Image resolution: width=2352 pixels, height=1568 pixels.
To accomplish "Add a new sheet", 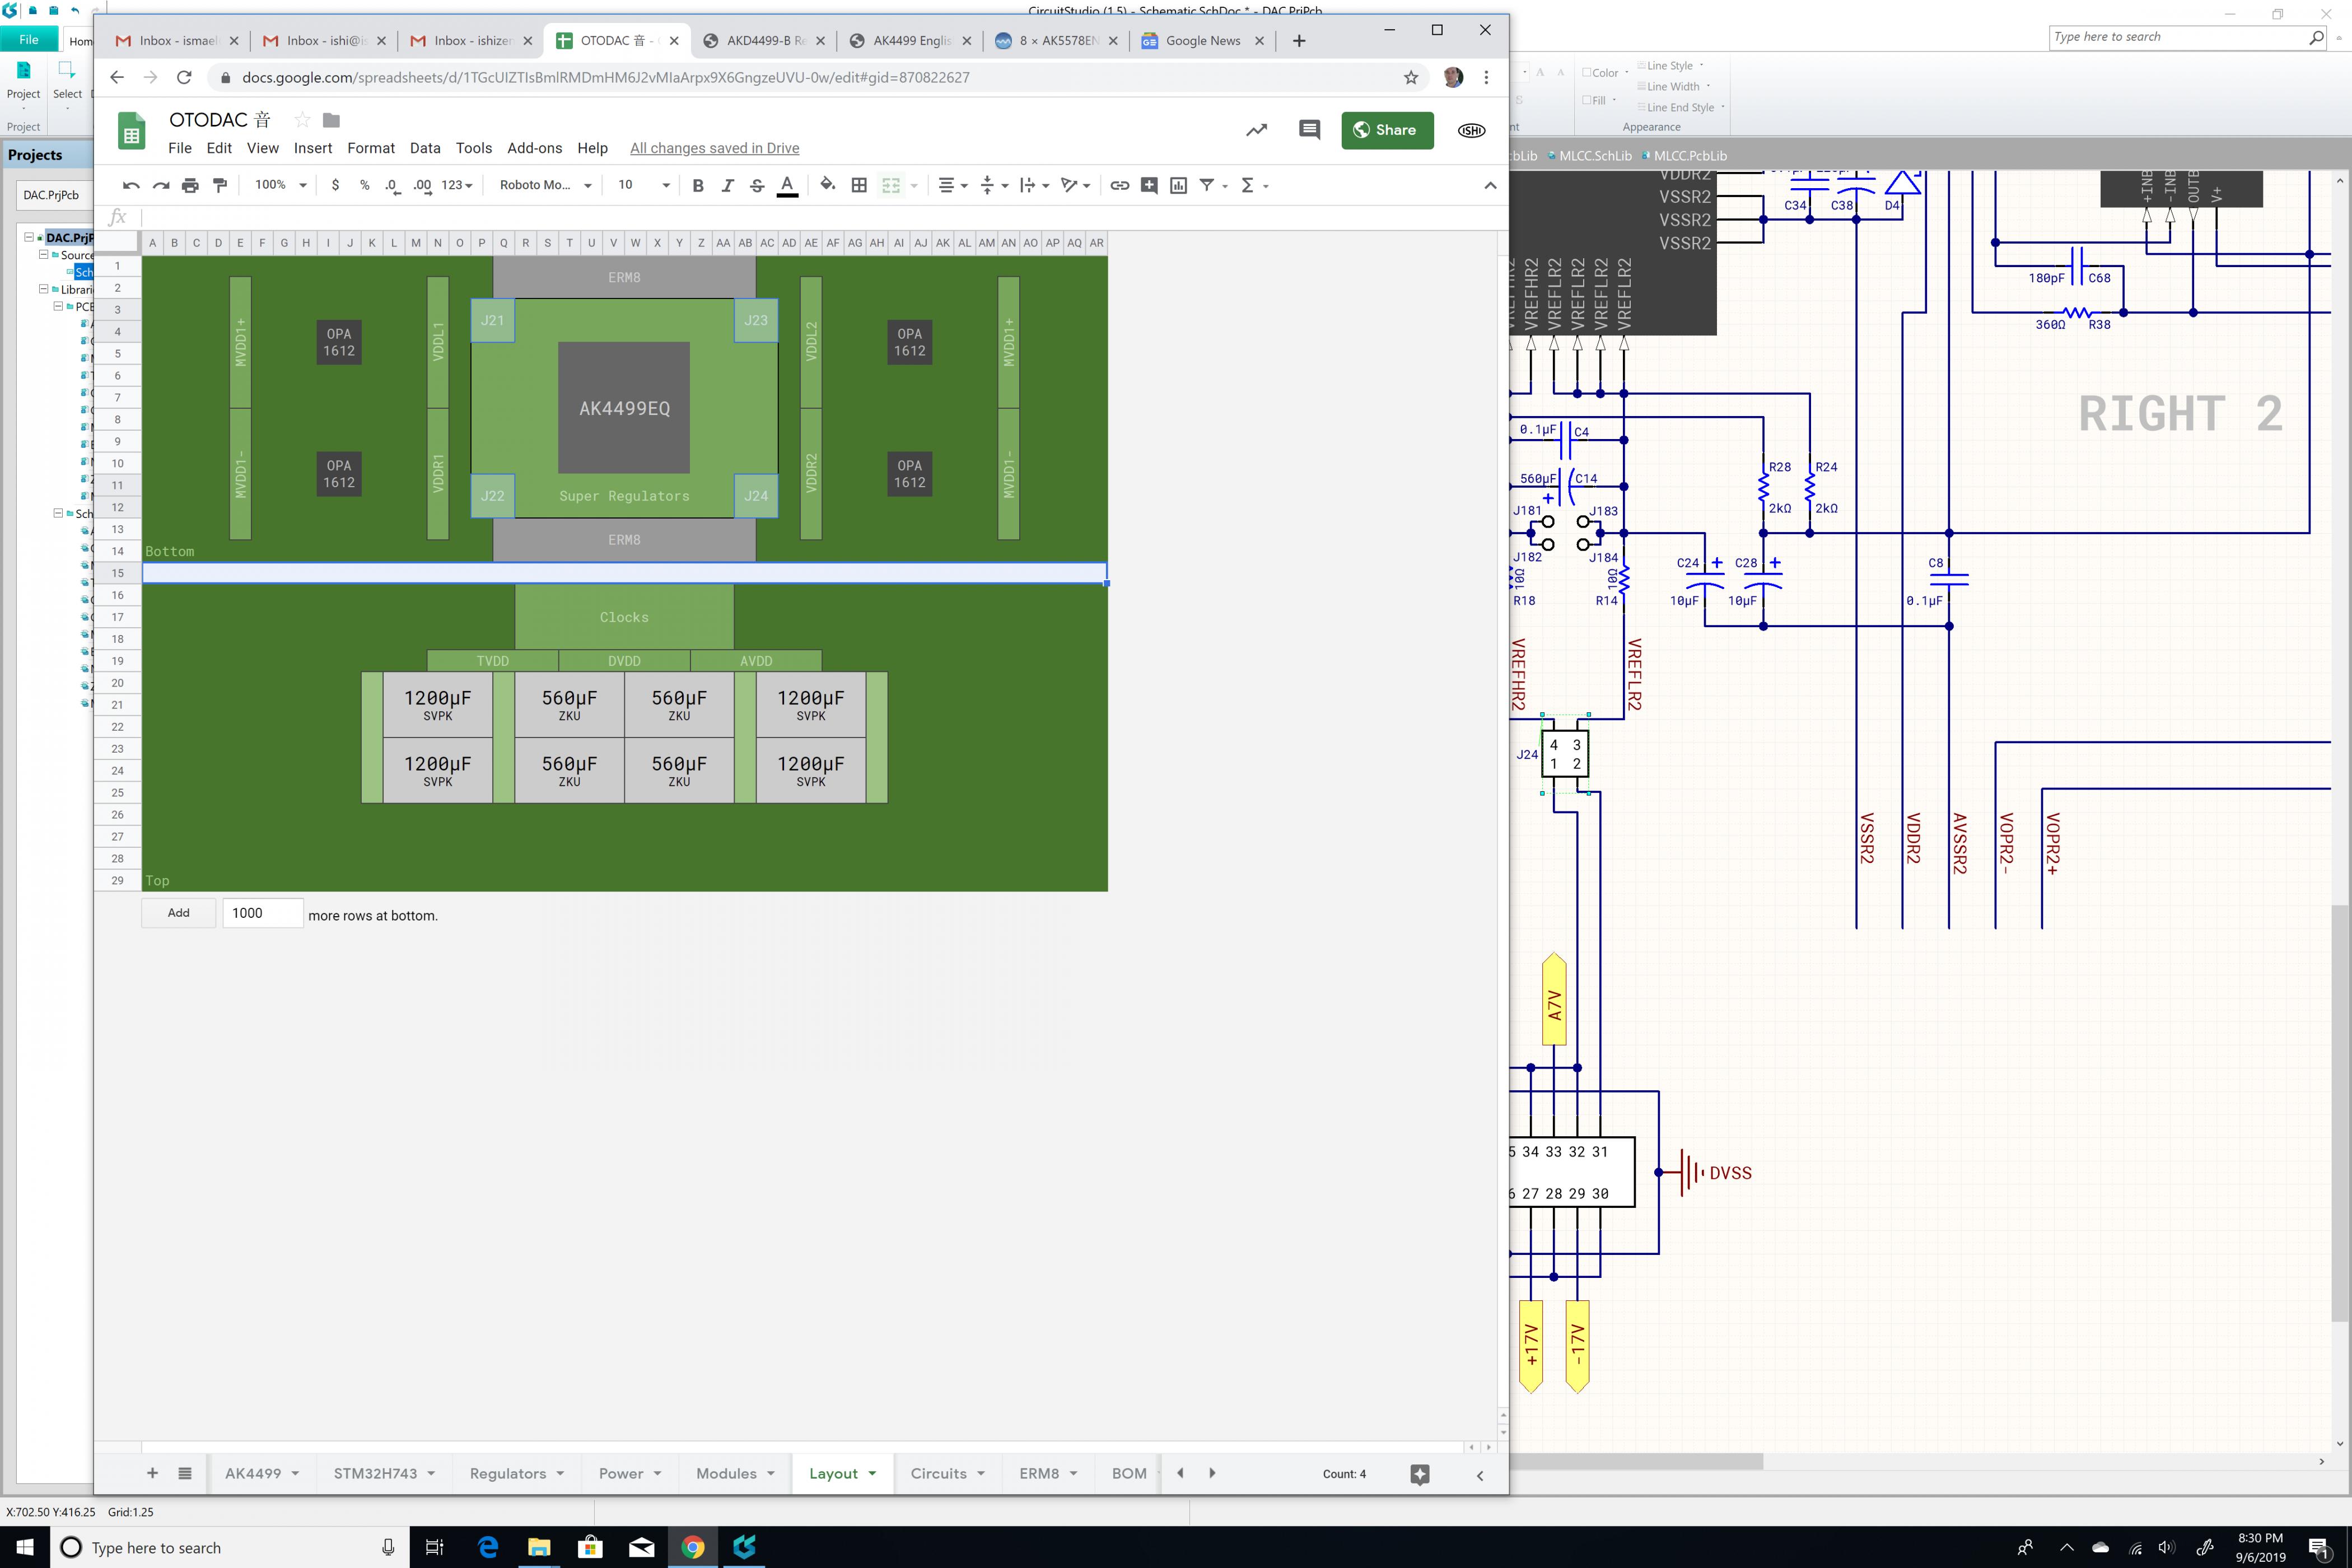I will (152, 1473).
